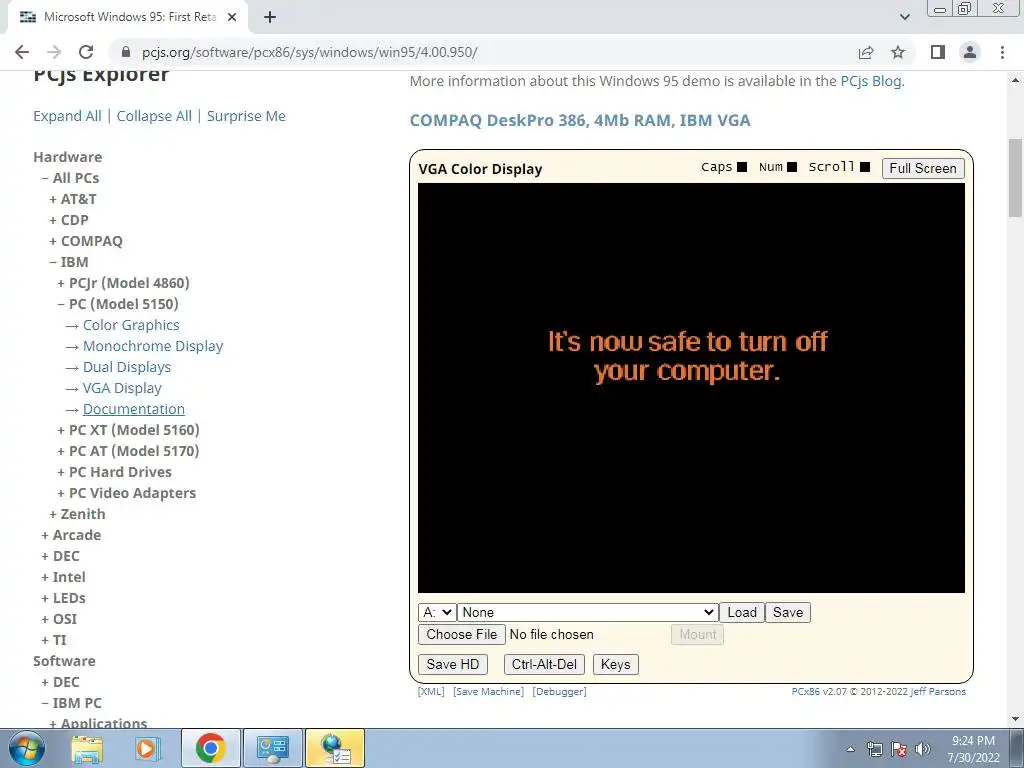
Task: Click the [Save Machine] link
Action: tap(488, 692)
